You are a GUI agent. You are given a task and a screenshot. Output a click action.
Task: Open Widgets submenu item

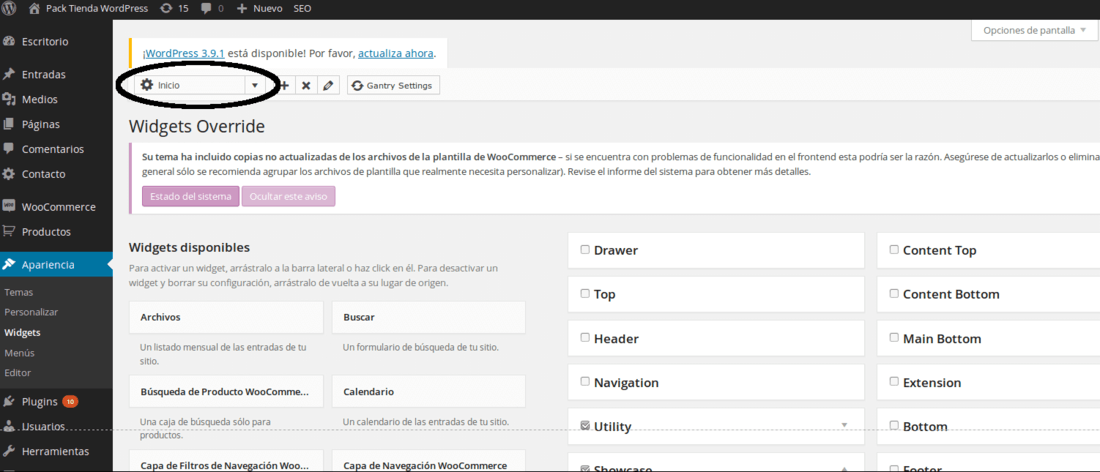coord(22,332)
